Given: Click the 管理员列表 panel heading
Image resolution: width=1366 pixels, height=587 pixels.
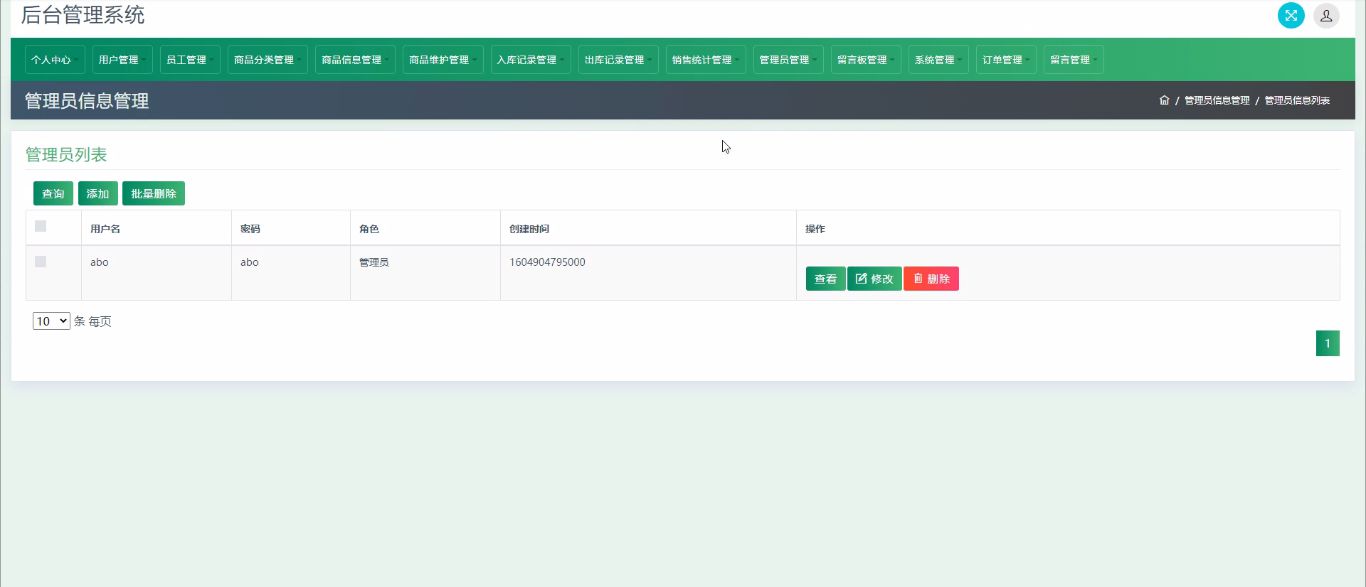Looking at the screenshot, I should (x=66, y=155).
